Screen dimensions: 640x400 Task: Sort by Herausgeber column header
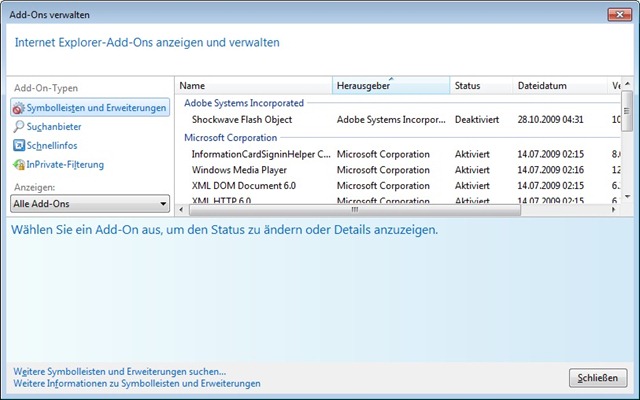click(391, 86)
